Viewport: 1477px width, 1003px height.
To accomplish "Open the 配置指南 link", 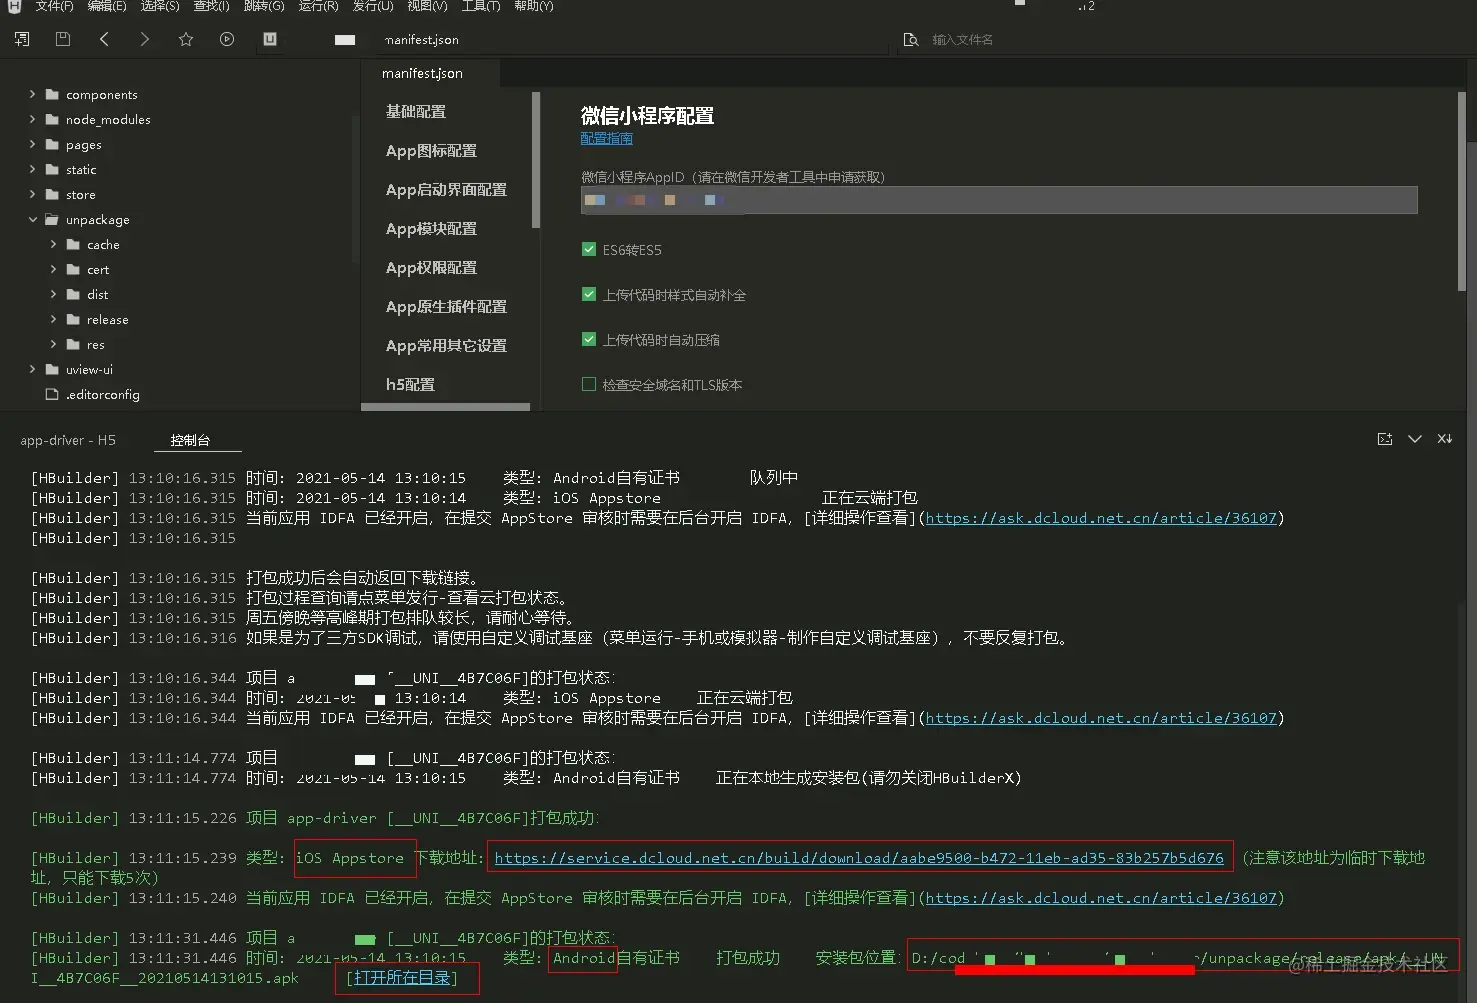I will click(606, 138).
